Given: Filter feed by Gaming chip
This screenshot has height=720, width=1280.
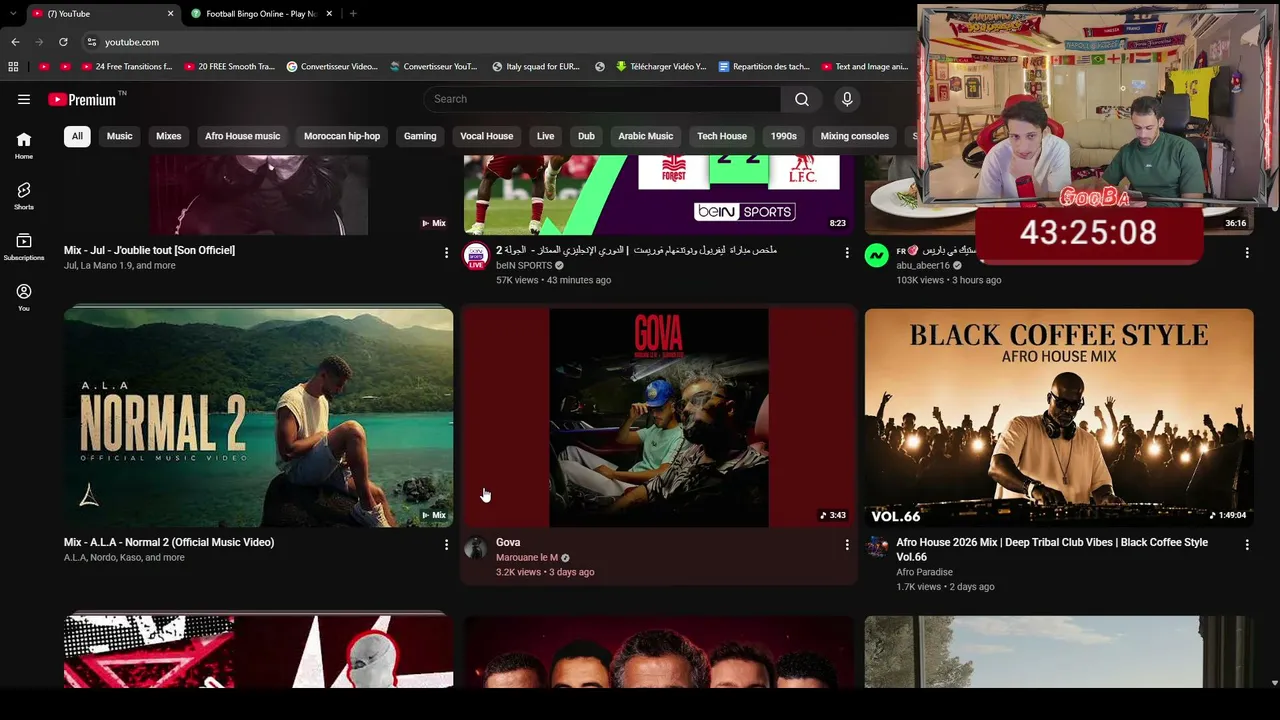Looking at the screenshot, I should [420, 136].
